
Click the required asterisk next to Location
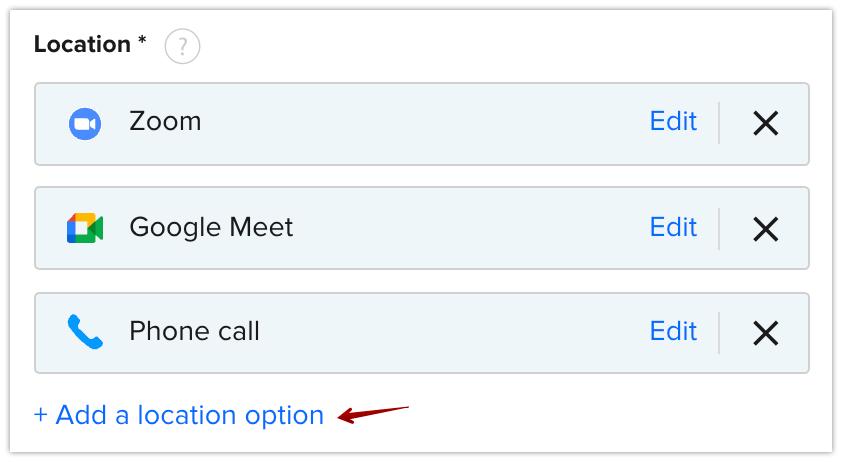142,40
